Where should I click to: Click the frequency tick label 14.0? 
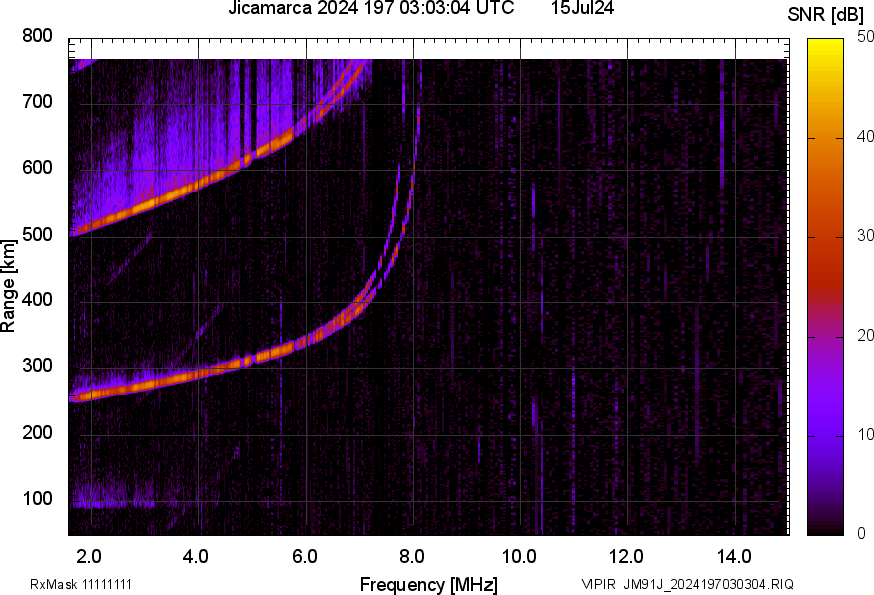click(x=734, y=557)
